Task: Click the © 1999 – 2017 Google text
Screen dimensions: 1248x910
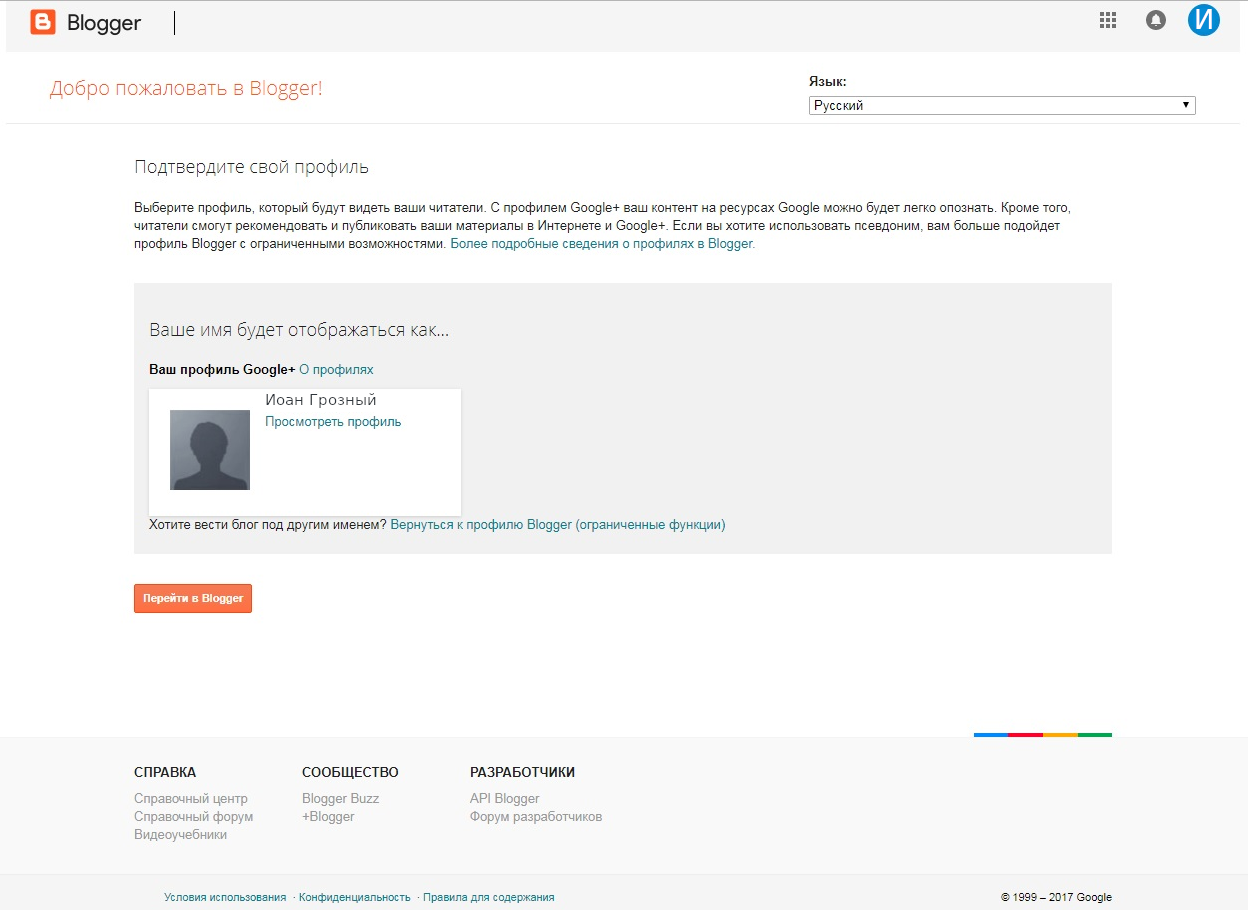Action: click(x=1056, y=898)
